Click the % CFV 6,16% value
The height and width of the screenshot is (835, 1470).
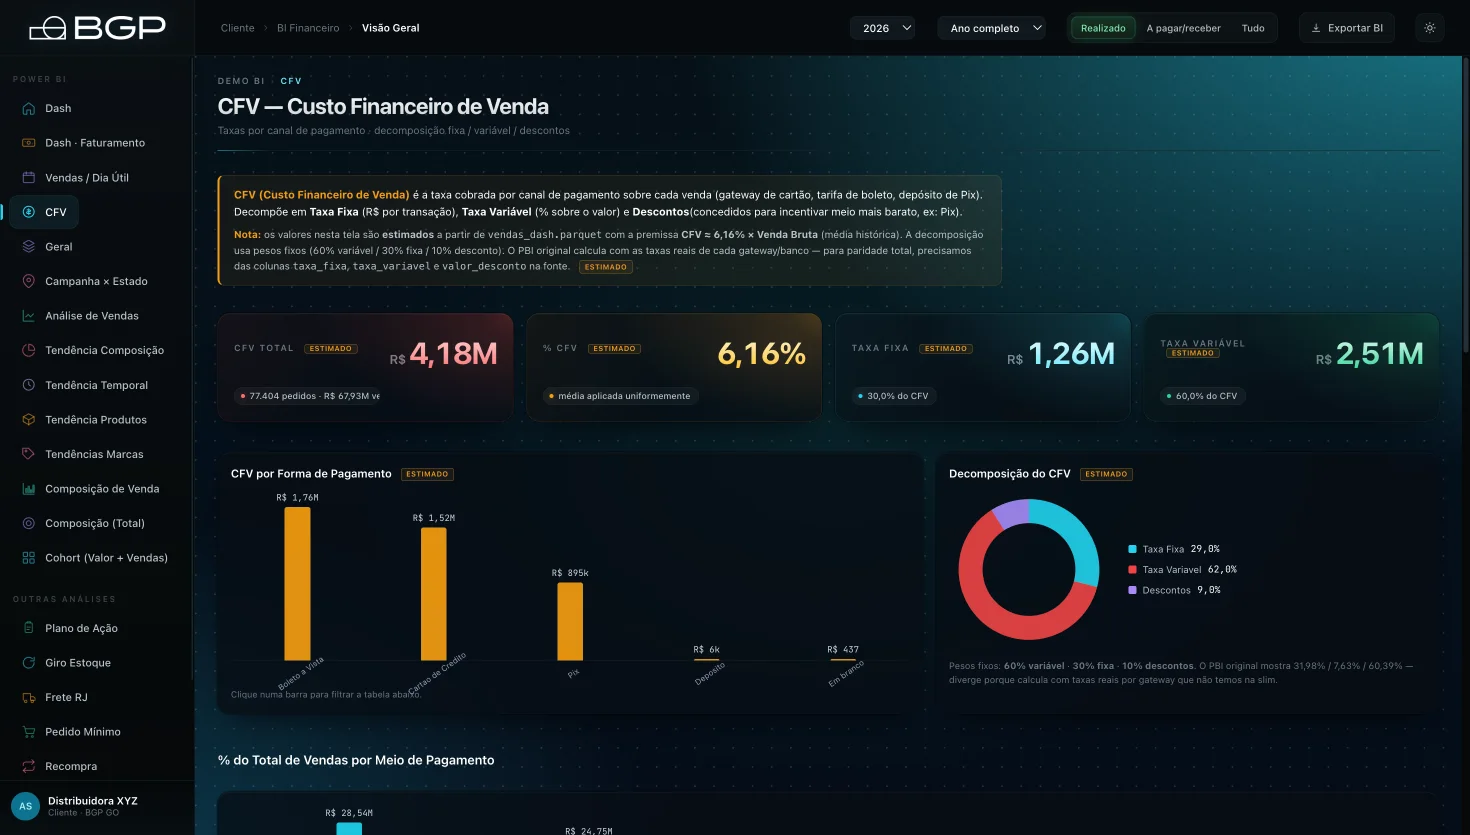pos(762,354)
